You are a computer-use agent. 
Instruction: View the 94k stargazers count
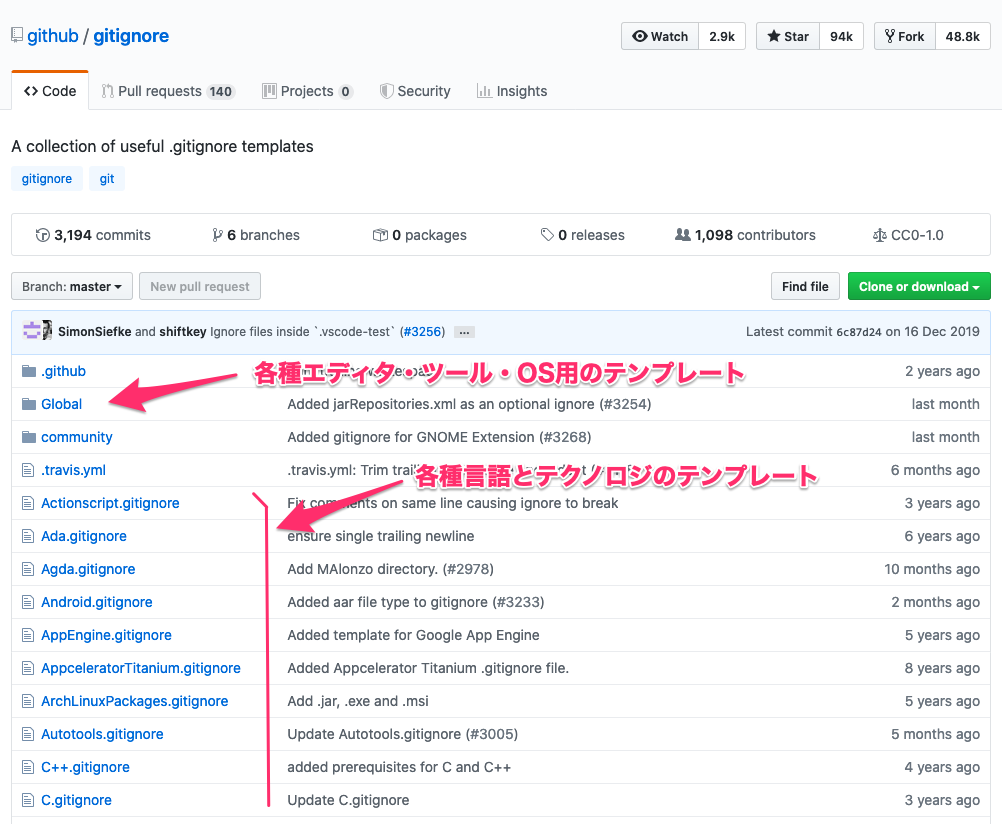pyautogui.click(x=841, y=36)
